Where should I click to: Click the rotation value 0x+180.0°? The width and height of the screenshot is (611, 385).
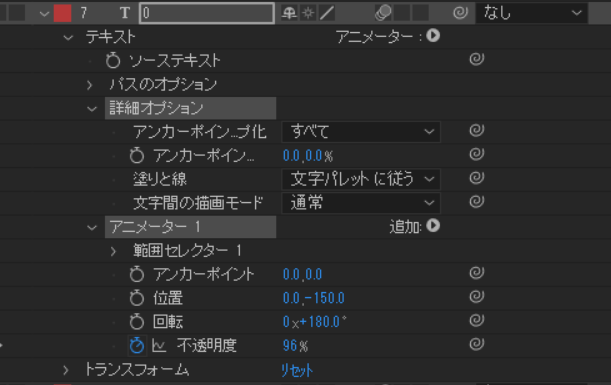click(x=315, y=322)
